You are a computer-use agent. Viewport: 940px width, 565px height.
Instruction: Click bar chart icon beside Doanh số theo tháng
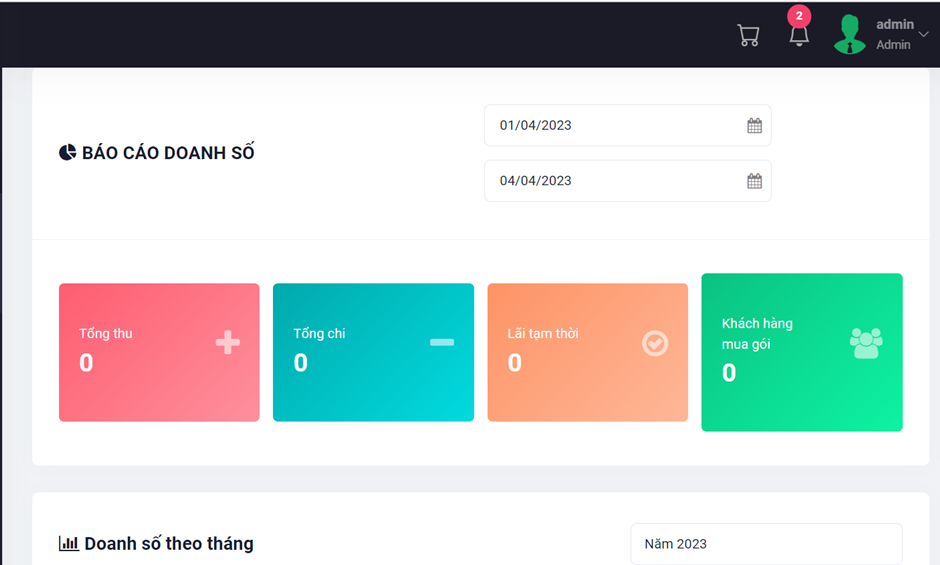click(69, 544)
